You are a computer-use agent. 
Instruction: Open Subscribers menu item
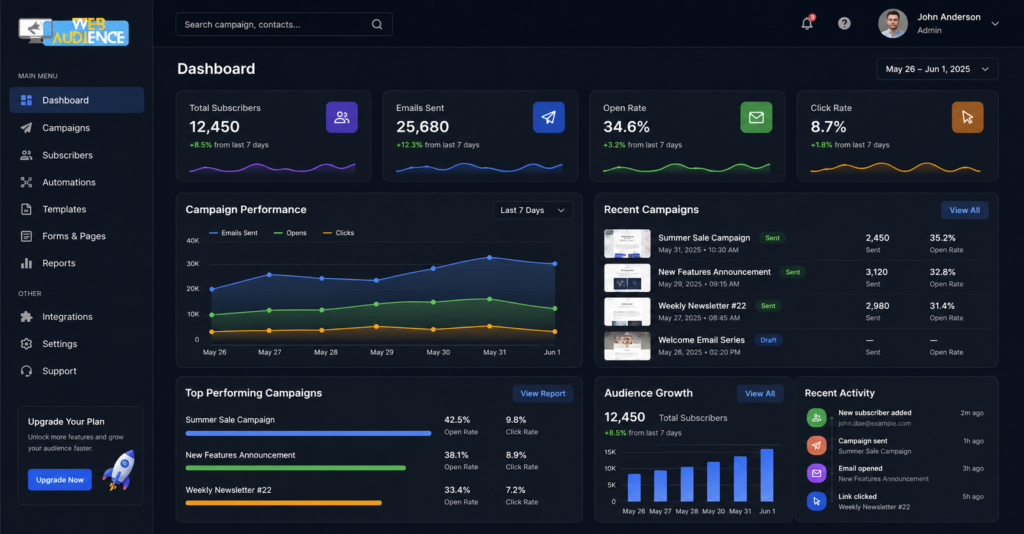[76, 155]
